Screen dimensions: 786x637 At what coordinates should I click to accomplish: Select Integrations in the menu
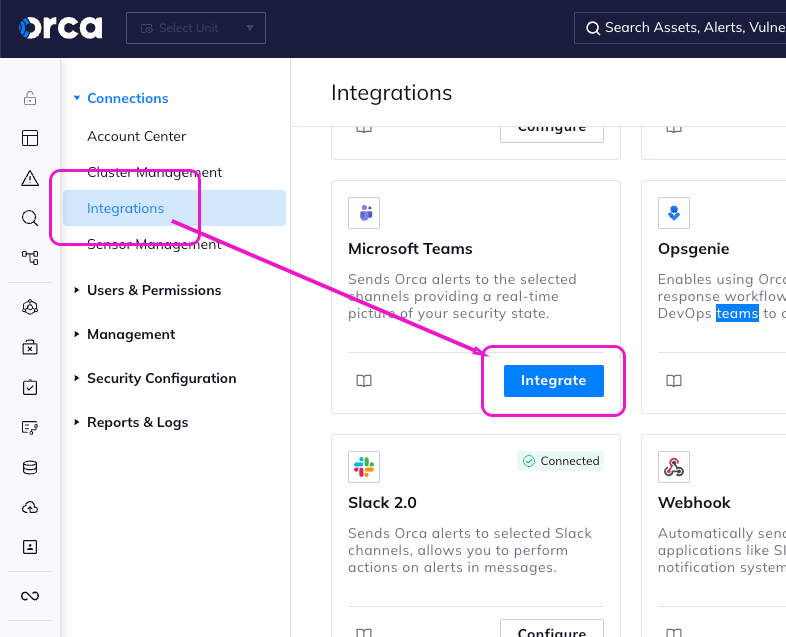coord(174,208)
